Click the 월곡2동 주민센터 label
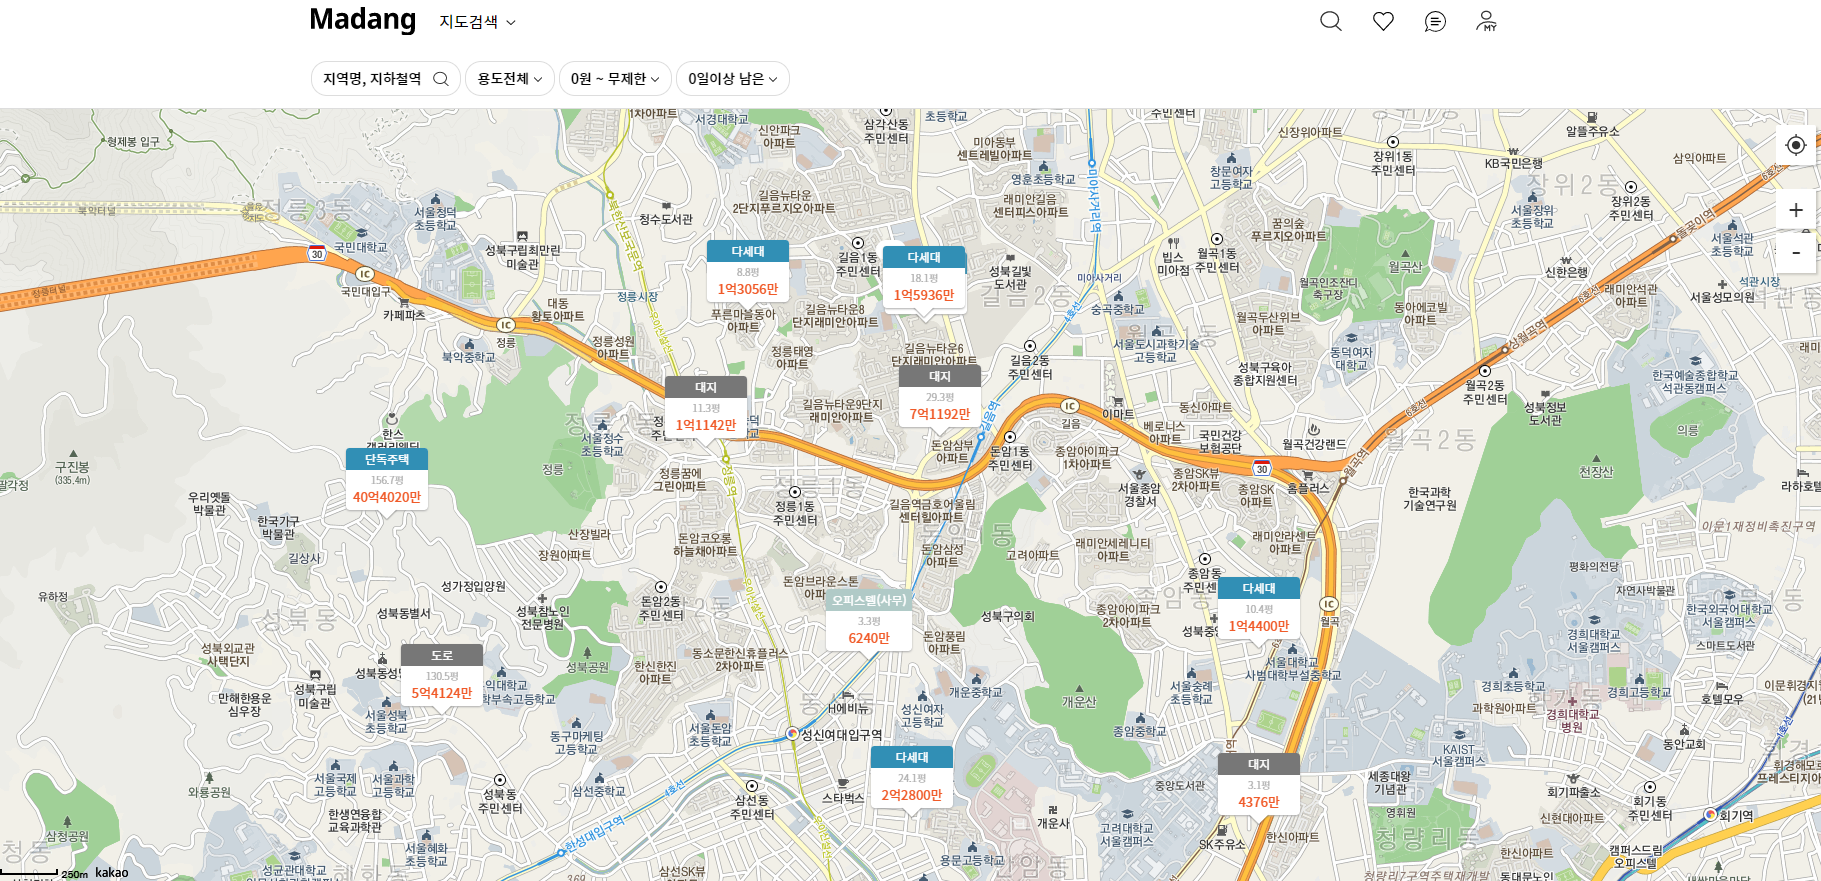This screenshot has height=881, width=1821. 1485,392
